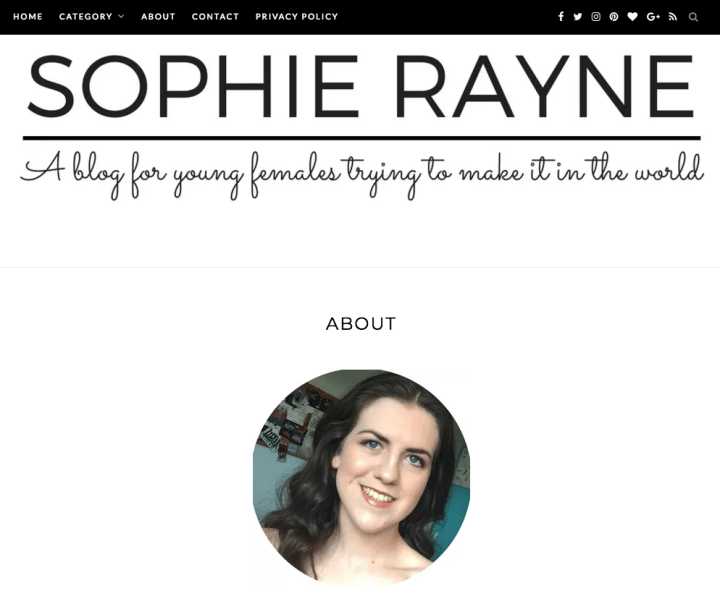The image size is (720, 604).
Task: Click the About page heading
Action: pyautogui.click(x=360, y=324)
